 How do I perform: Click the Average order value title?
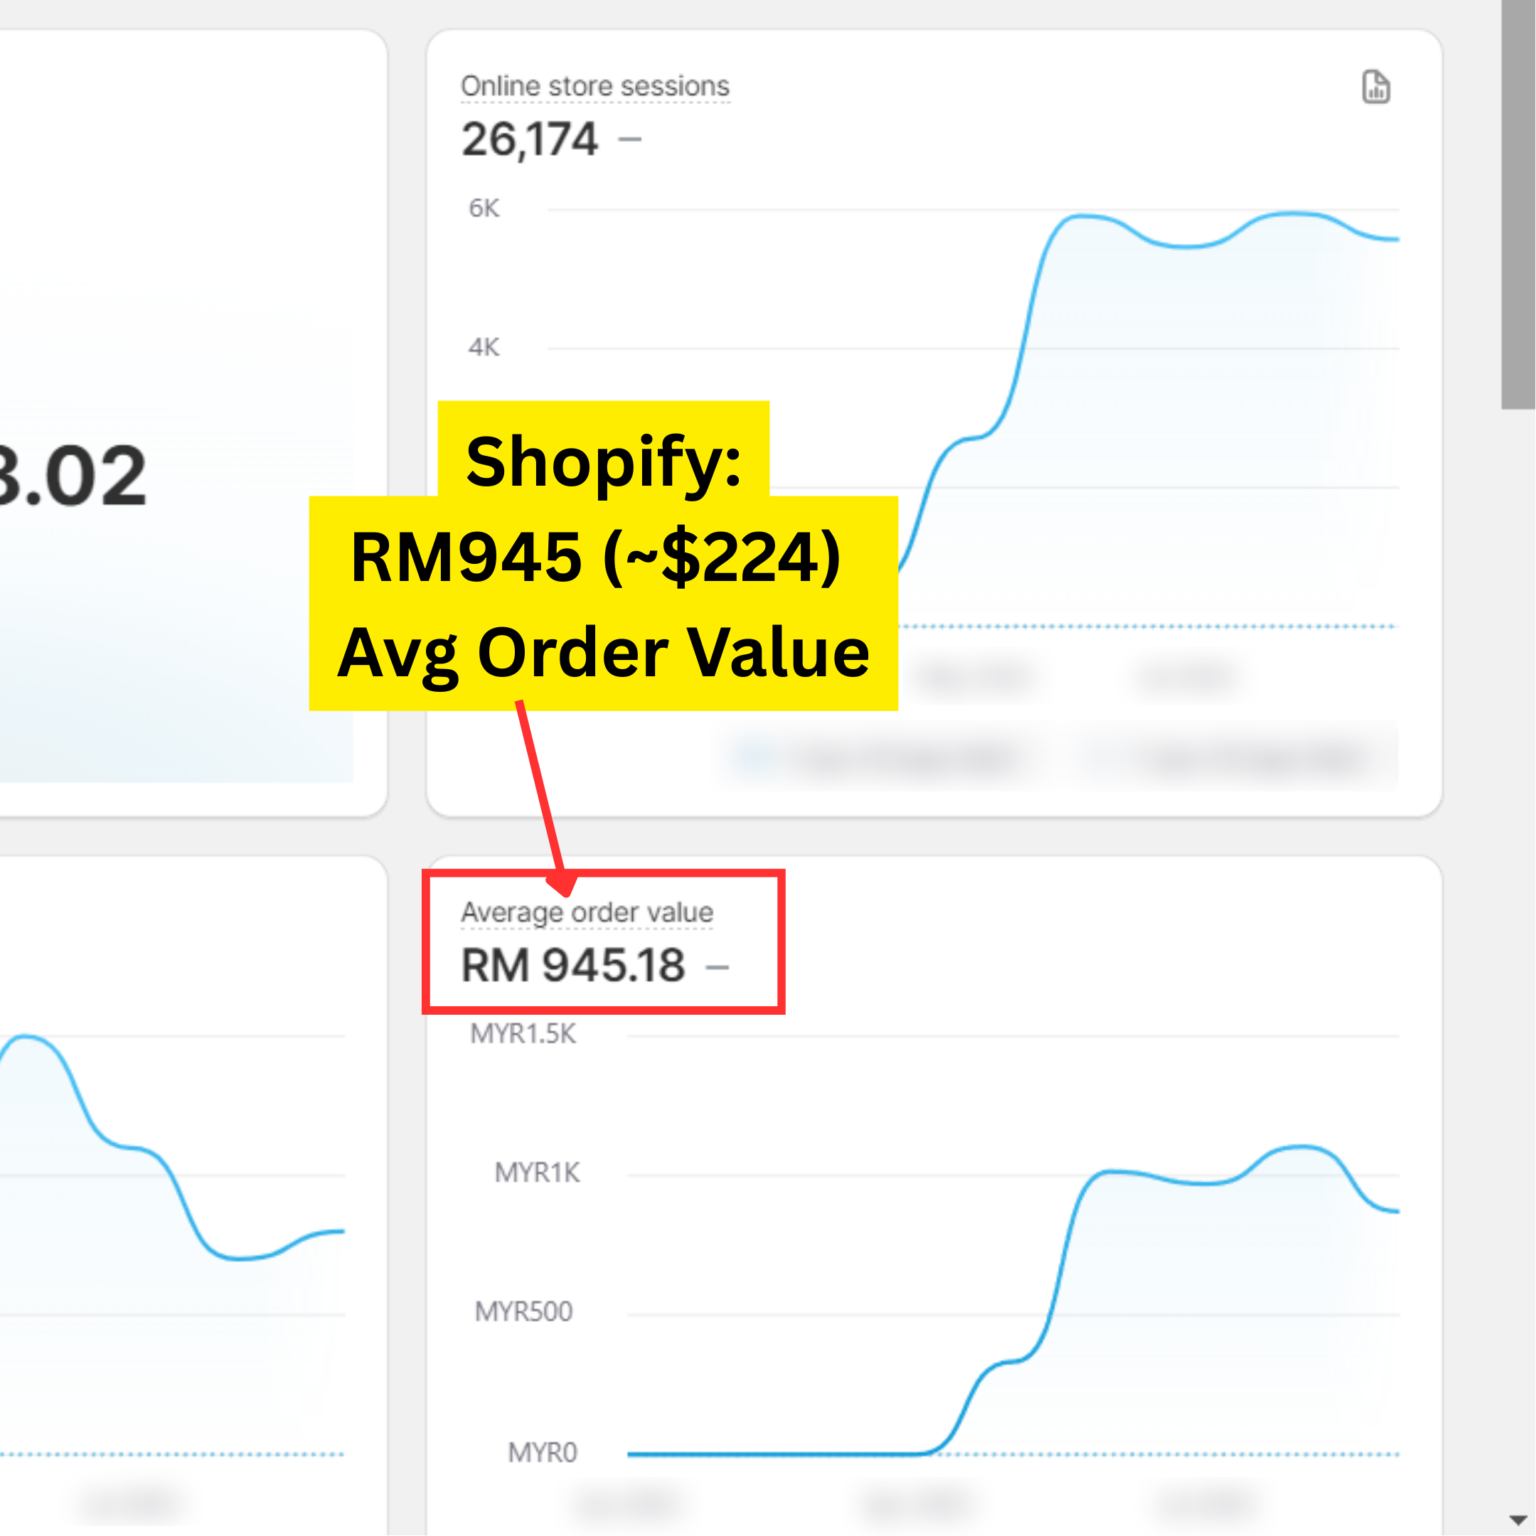tap(587, 912)
